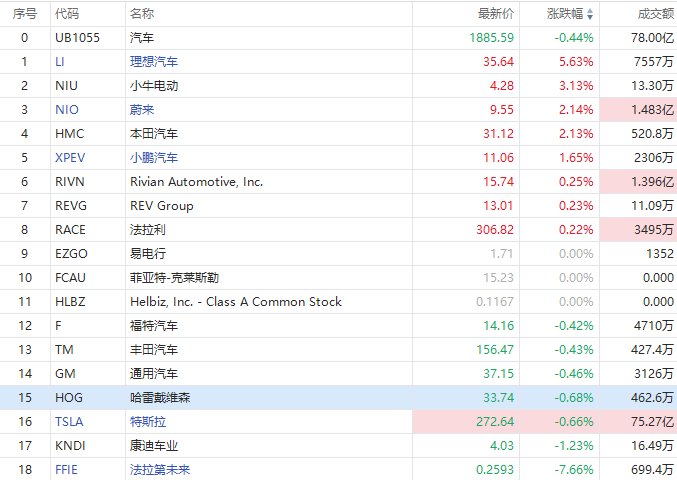Click the XPEV ticker code
Viewport: 677px width, 480px height.
[x=70, y=158]
